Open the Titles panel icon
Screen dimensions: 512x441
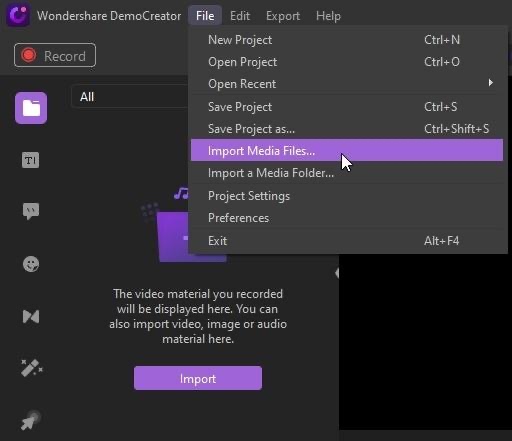(31, 160)
